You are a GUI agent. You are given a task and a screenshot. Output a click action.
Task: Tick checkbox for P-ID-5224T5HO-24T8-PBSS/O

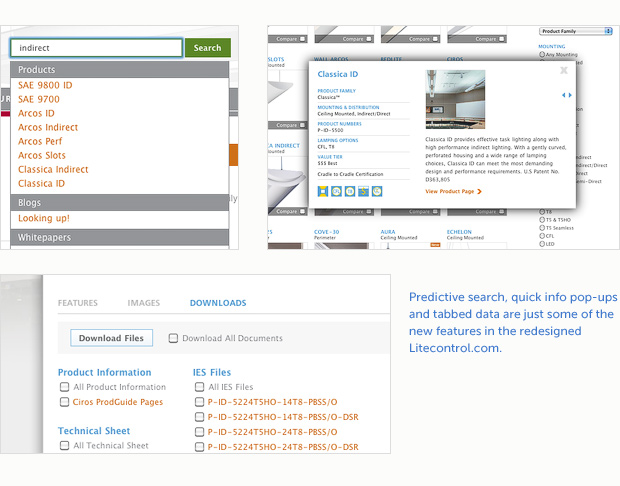[x=199, y=432]
